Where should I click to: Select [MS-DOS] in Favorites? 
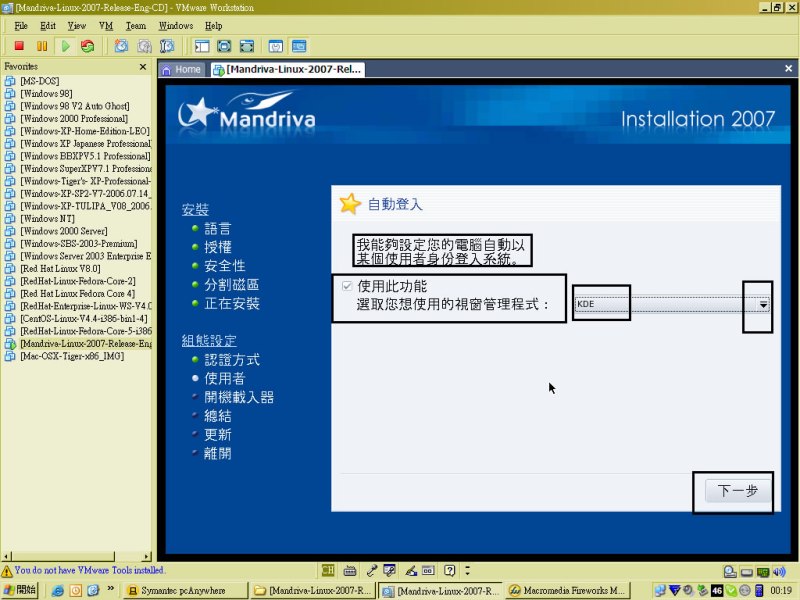coord(39,81)
